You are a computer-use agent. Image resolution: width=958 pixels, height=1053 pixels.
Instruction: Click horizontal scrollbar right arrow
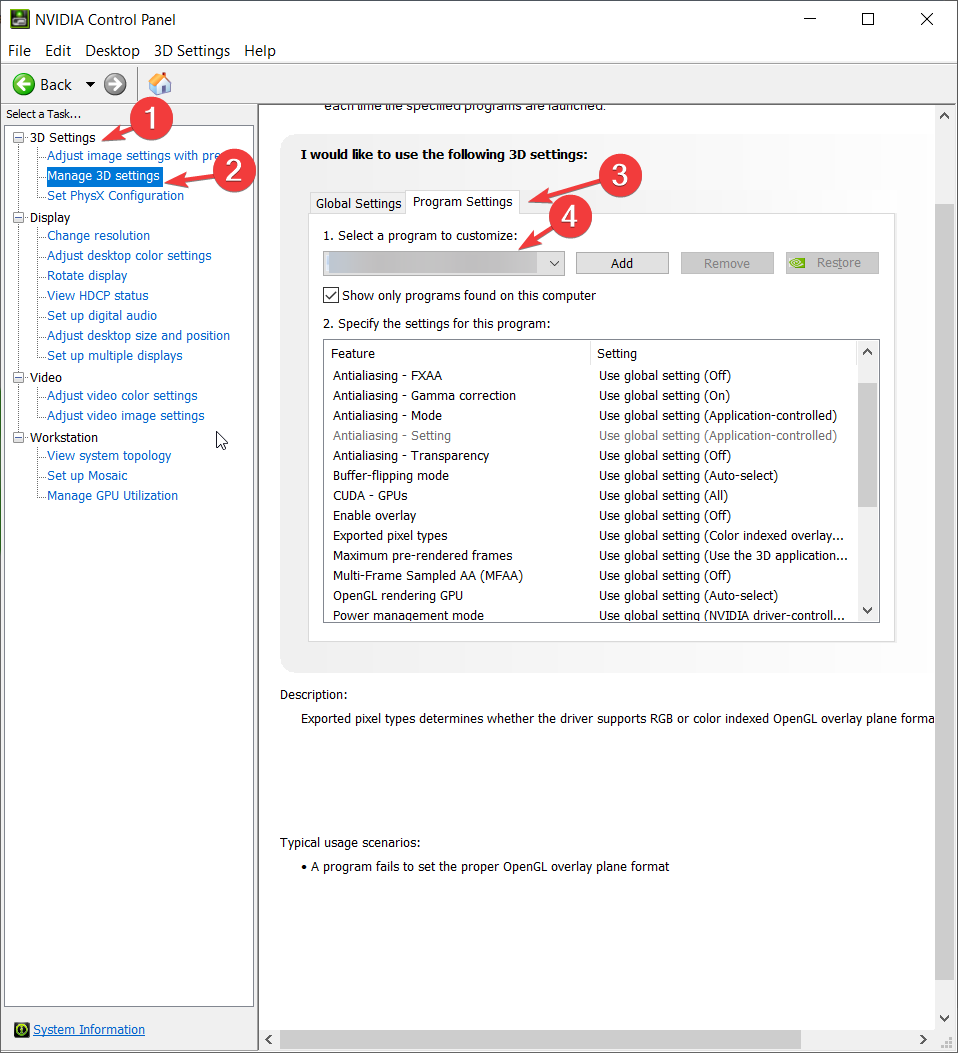click(923, 1040)
